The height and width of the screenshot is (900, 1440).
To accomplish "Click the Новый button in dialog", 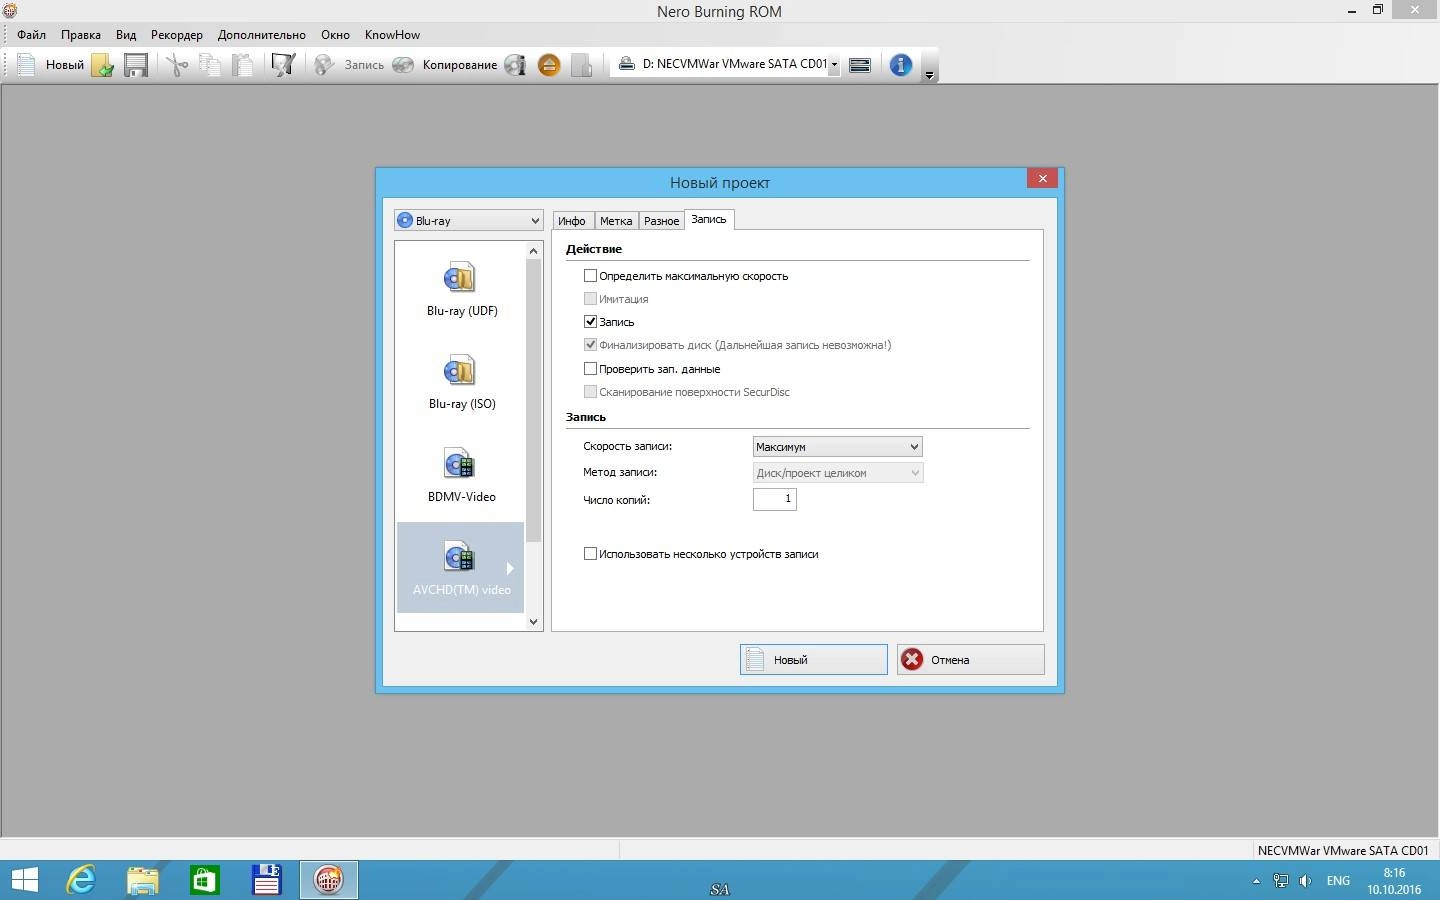I will pyautogui.click(x=814, y=659).
